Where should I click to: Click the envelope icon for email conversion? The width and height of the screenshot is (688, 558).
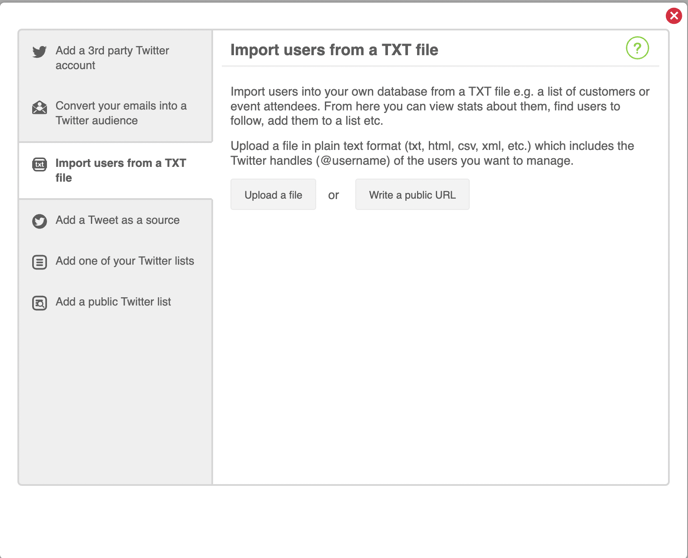click(x=39, y=107)
